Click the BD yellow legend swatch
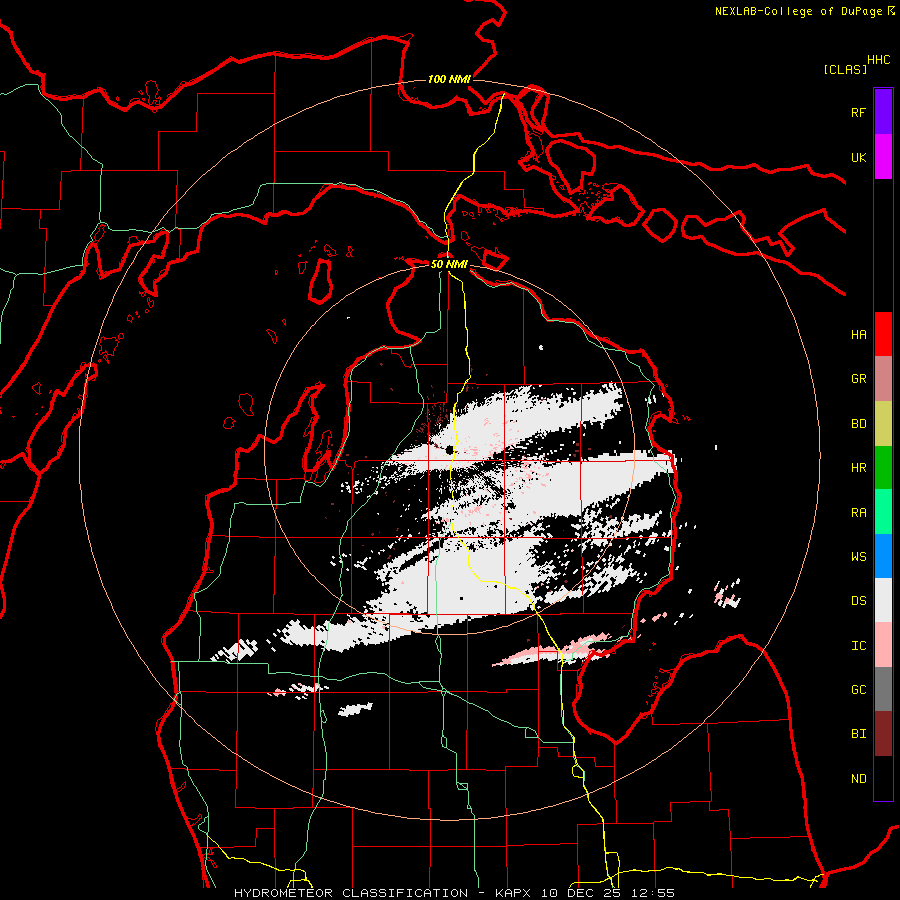The width and height of the screenshot is (900, 900). (883, 424)
